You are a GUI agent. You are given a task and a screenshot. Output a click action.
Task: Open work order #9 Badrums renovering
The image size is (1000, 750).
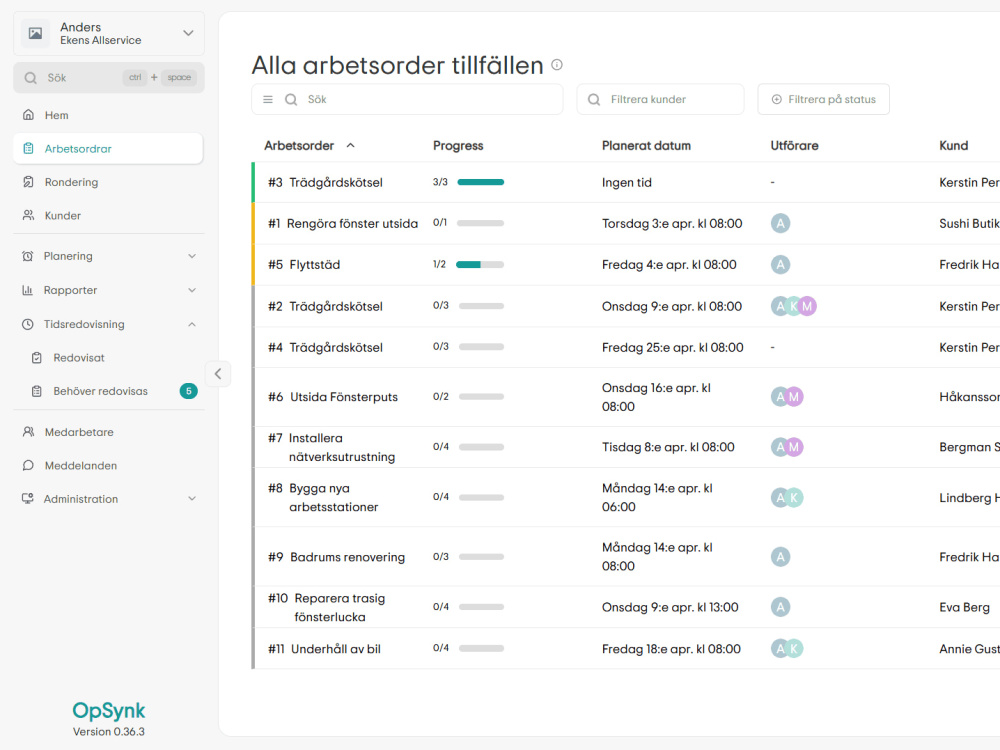click(x=336, y=557)
